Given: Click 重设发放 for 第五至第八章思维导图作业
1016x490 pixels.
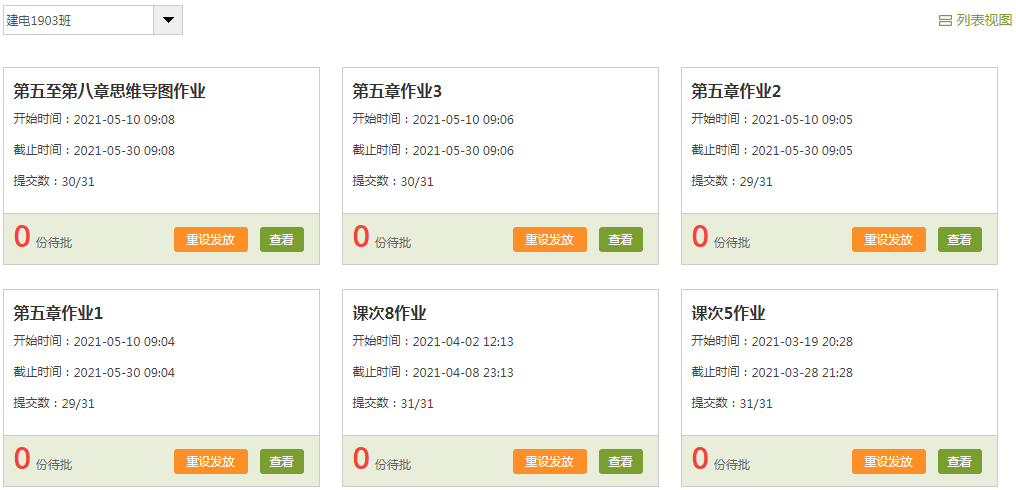Looking at the screenshot, I should [x=211, y=240].
